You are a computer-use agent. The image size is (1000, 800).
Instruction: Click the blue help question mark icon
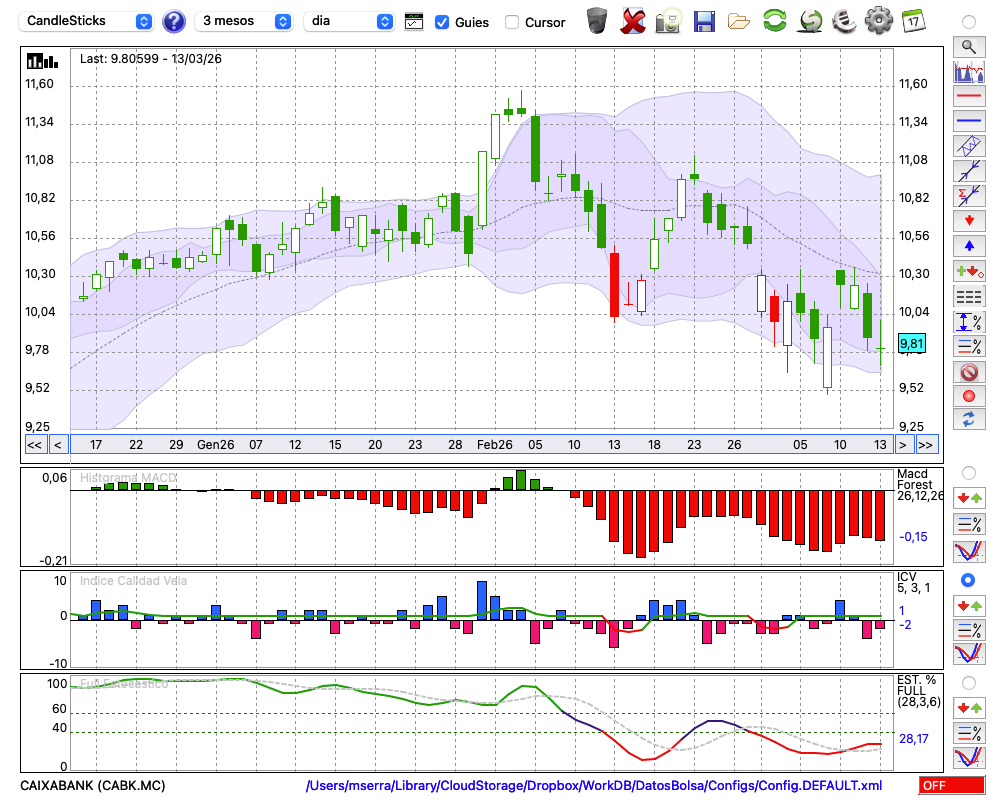tap(173, 22)
